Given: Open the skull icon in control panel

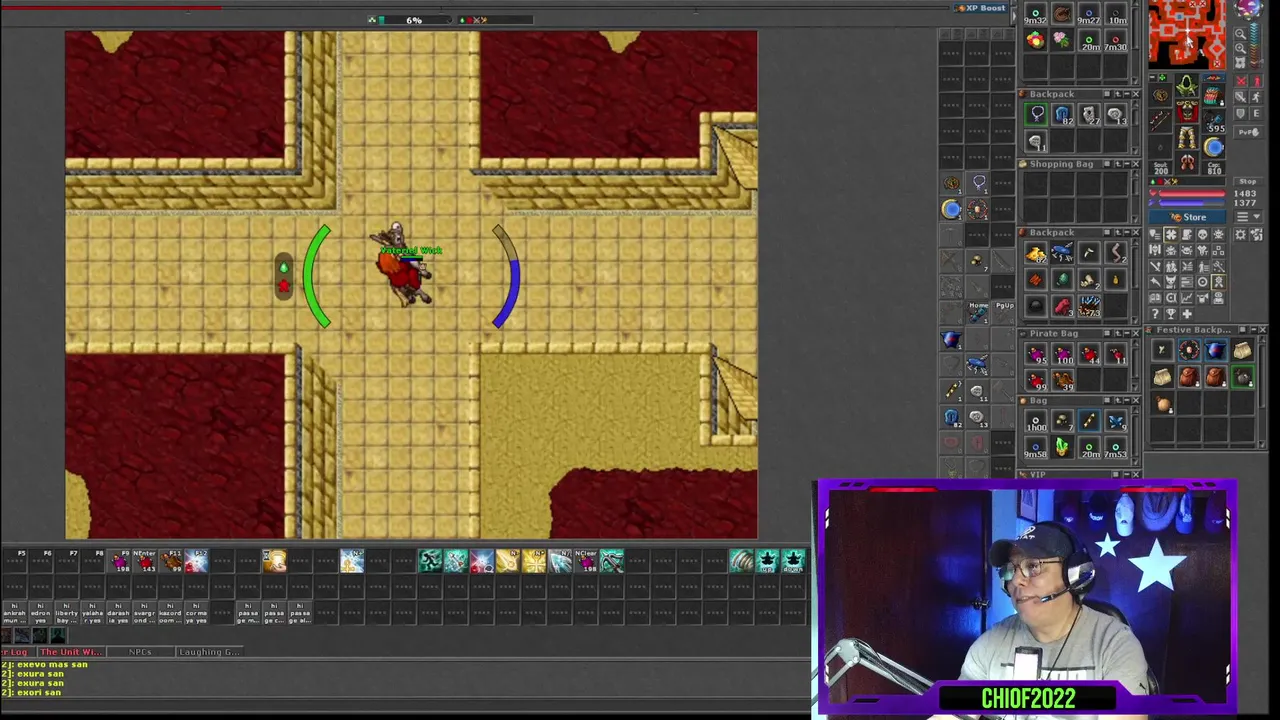Looking at the screenshot, I should point(1203,235).
